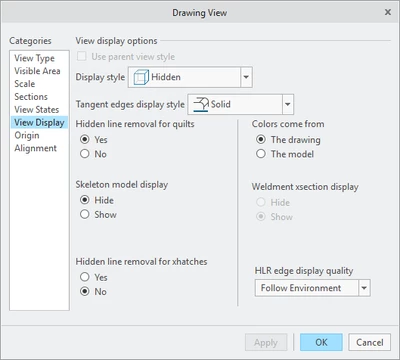The height and width of the screenshot is (360, 400).
Task: Open the Display style dropdown arrow
Action: 246,77
